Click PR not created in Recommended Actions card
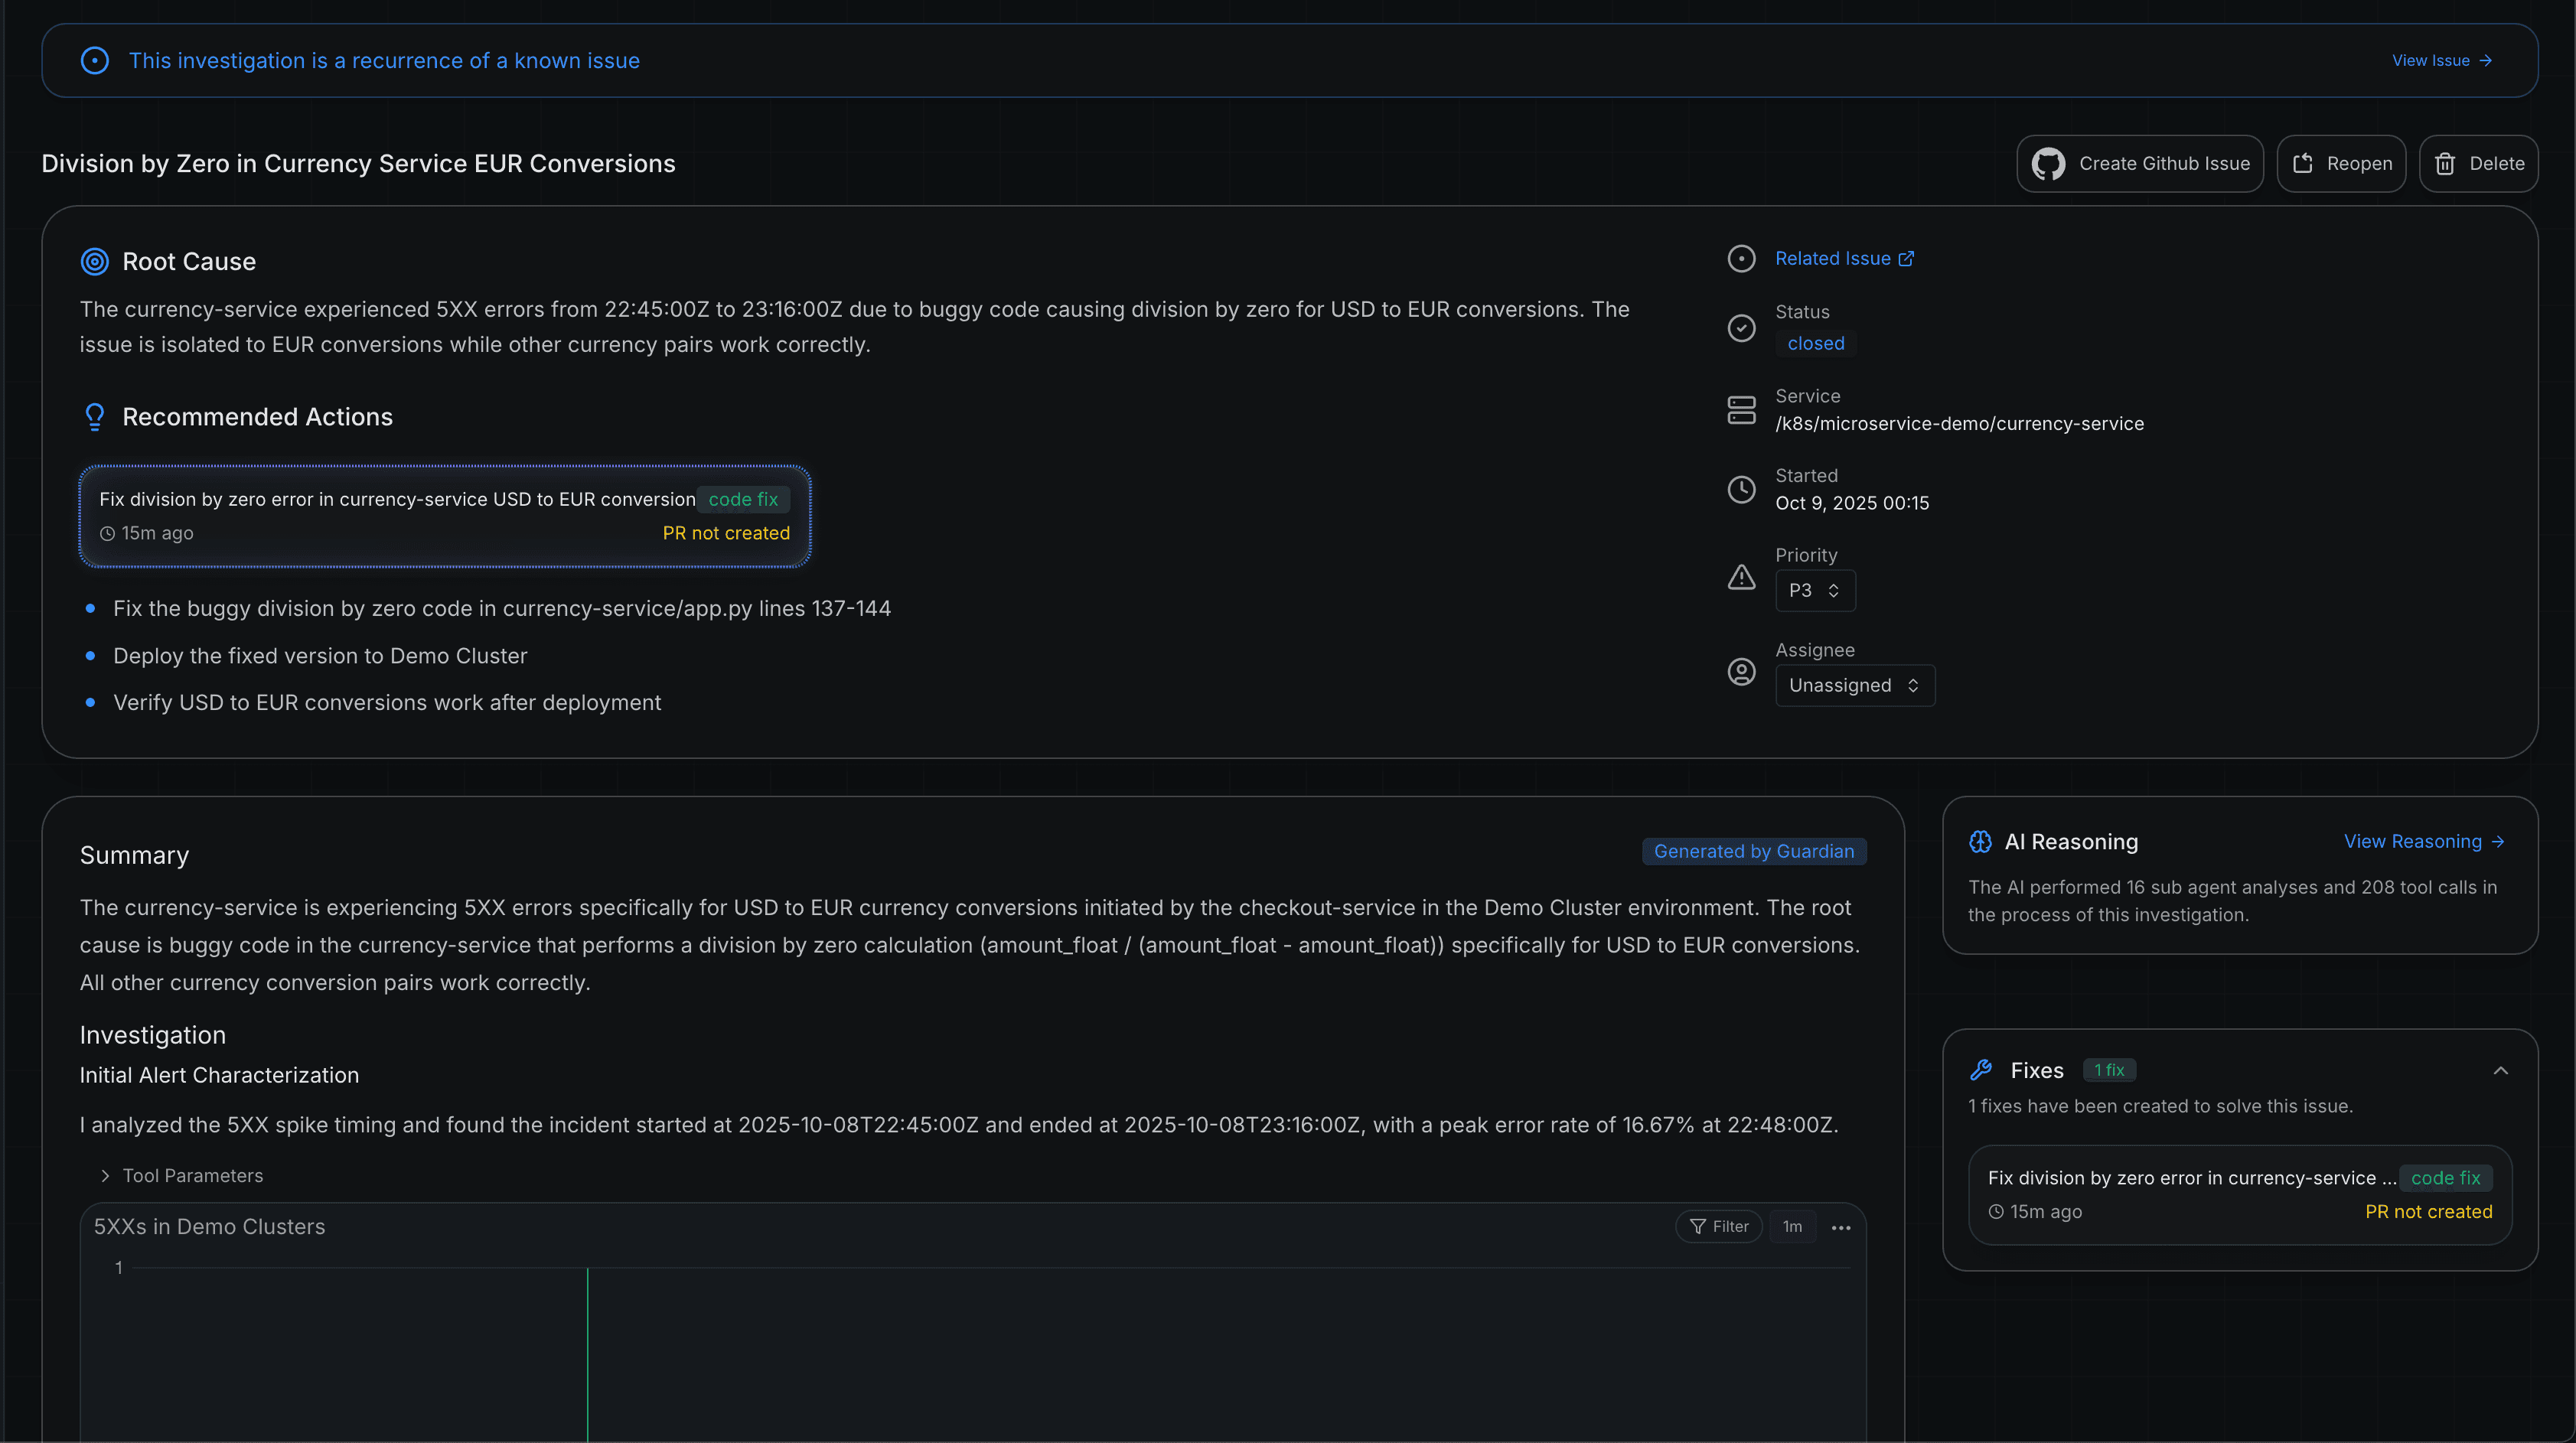 [x=726, y=534]
